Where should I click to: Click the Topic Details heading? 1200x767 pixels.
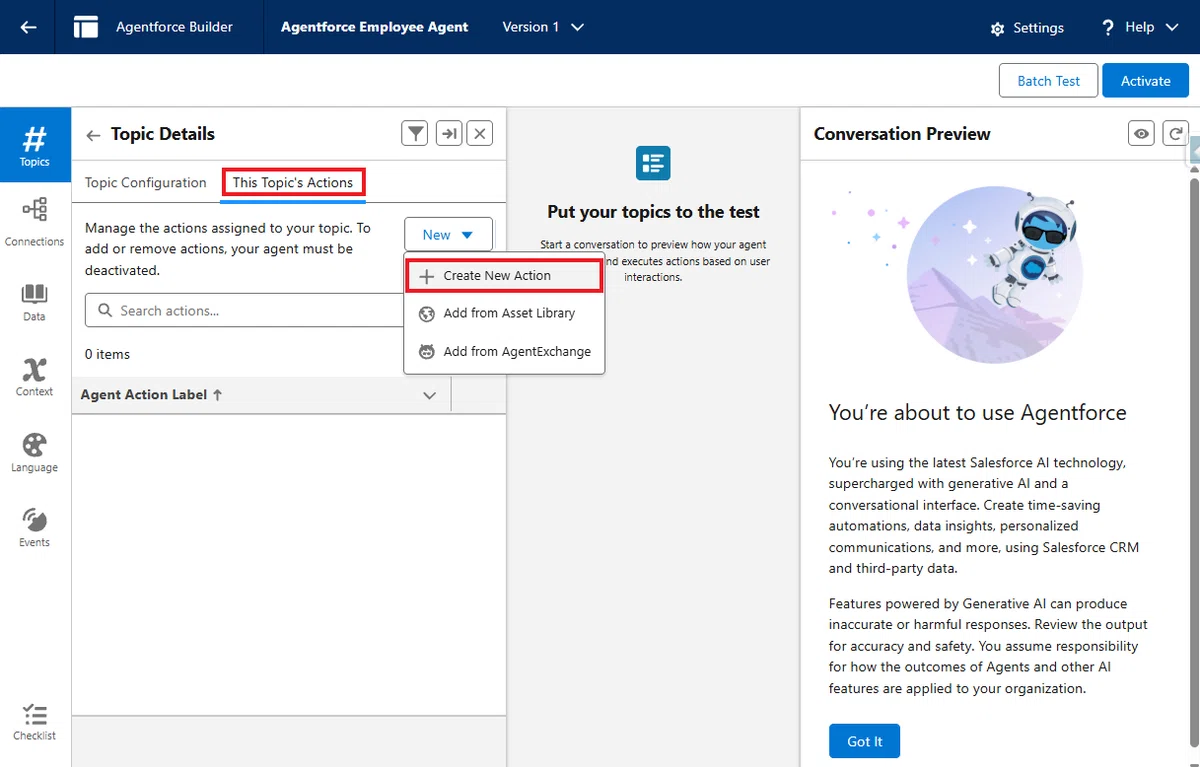[163, 134]
